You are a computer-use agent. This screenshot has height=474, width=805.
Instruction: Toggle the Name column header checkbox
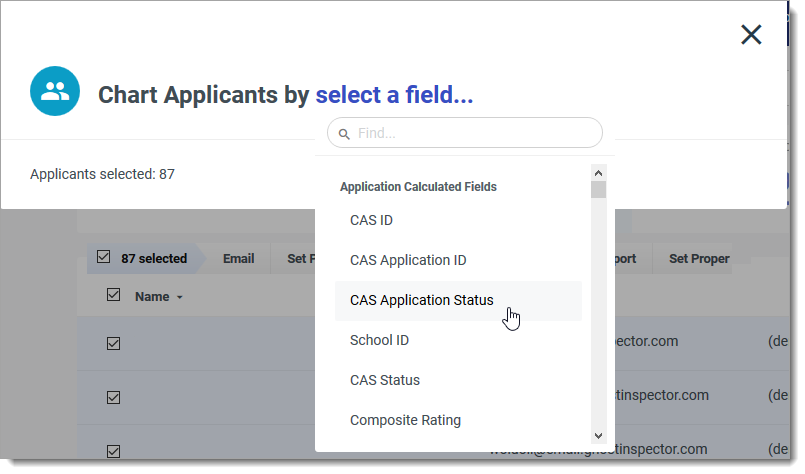[x=113, y=295]
